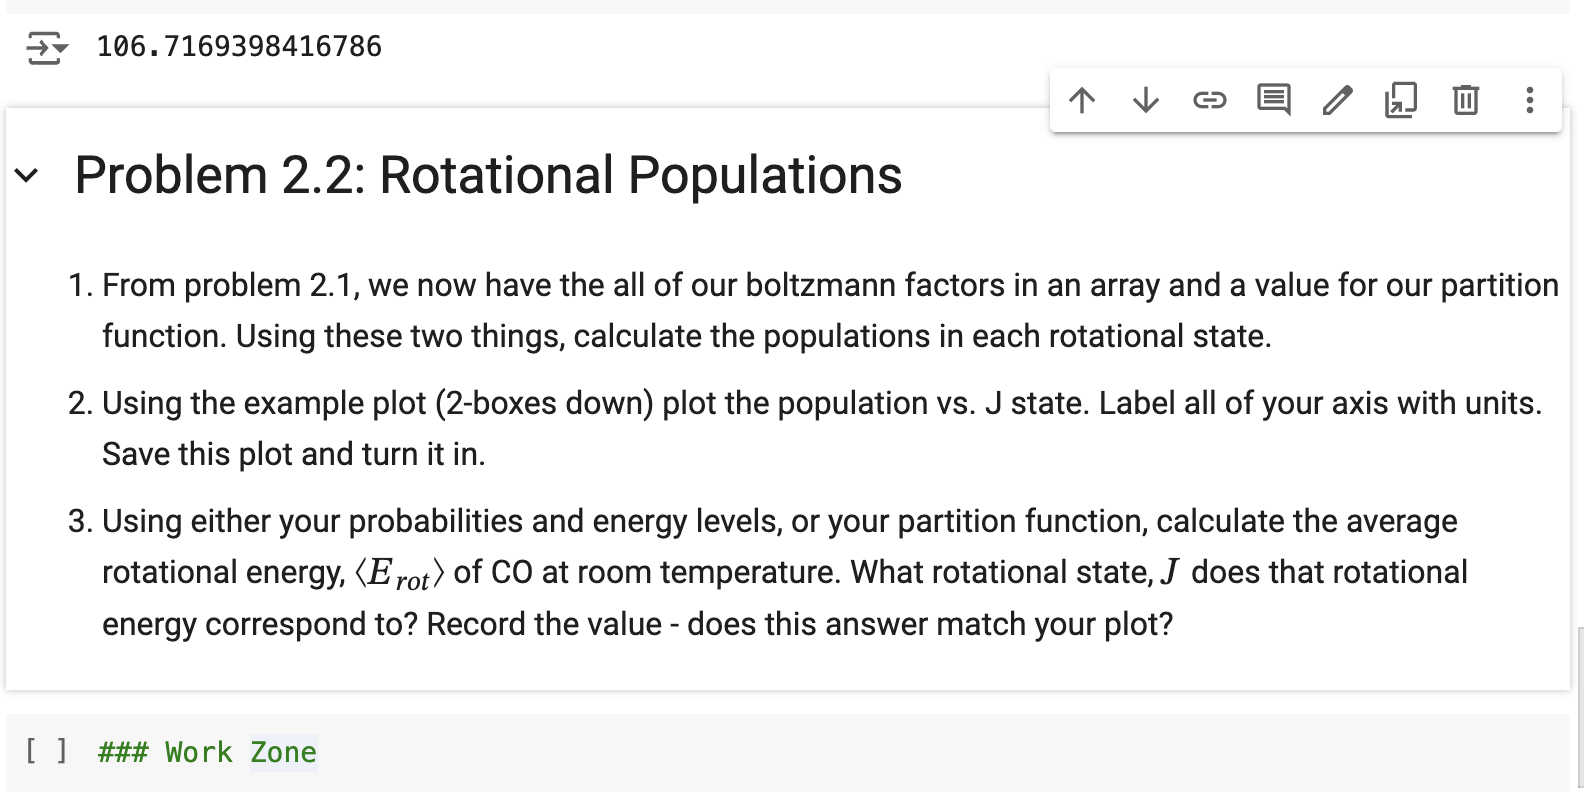Delete the Problem 2.2 cell

pyautogui.click(x=1465, y=100)
